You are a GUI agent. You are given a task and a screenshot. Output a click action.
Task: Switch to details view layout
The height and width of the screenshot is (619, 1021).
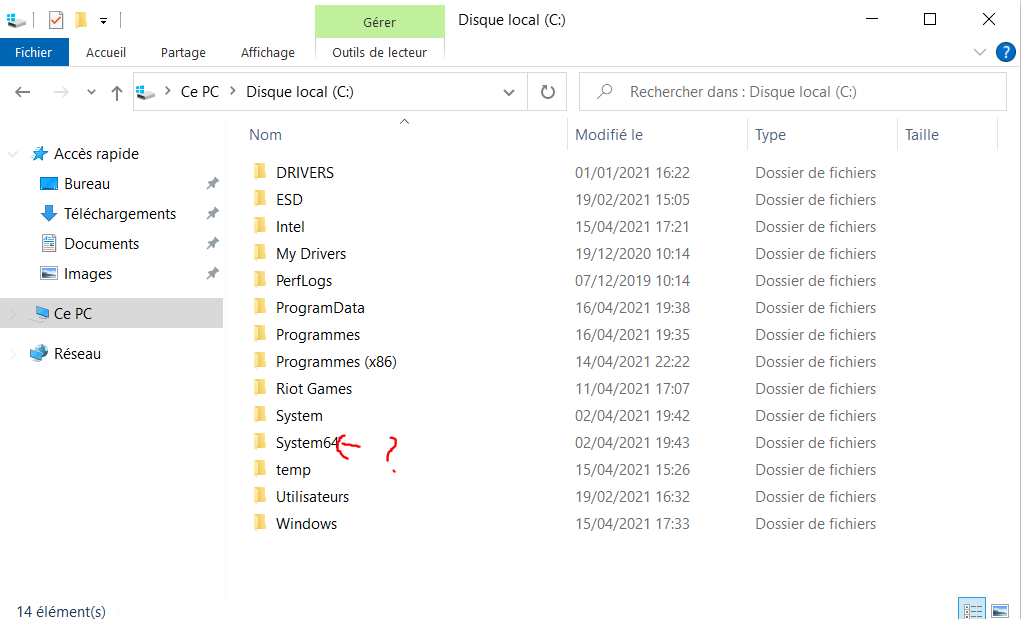(x=971, y=609)
